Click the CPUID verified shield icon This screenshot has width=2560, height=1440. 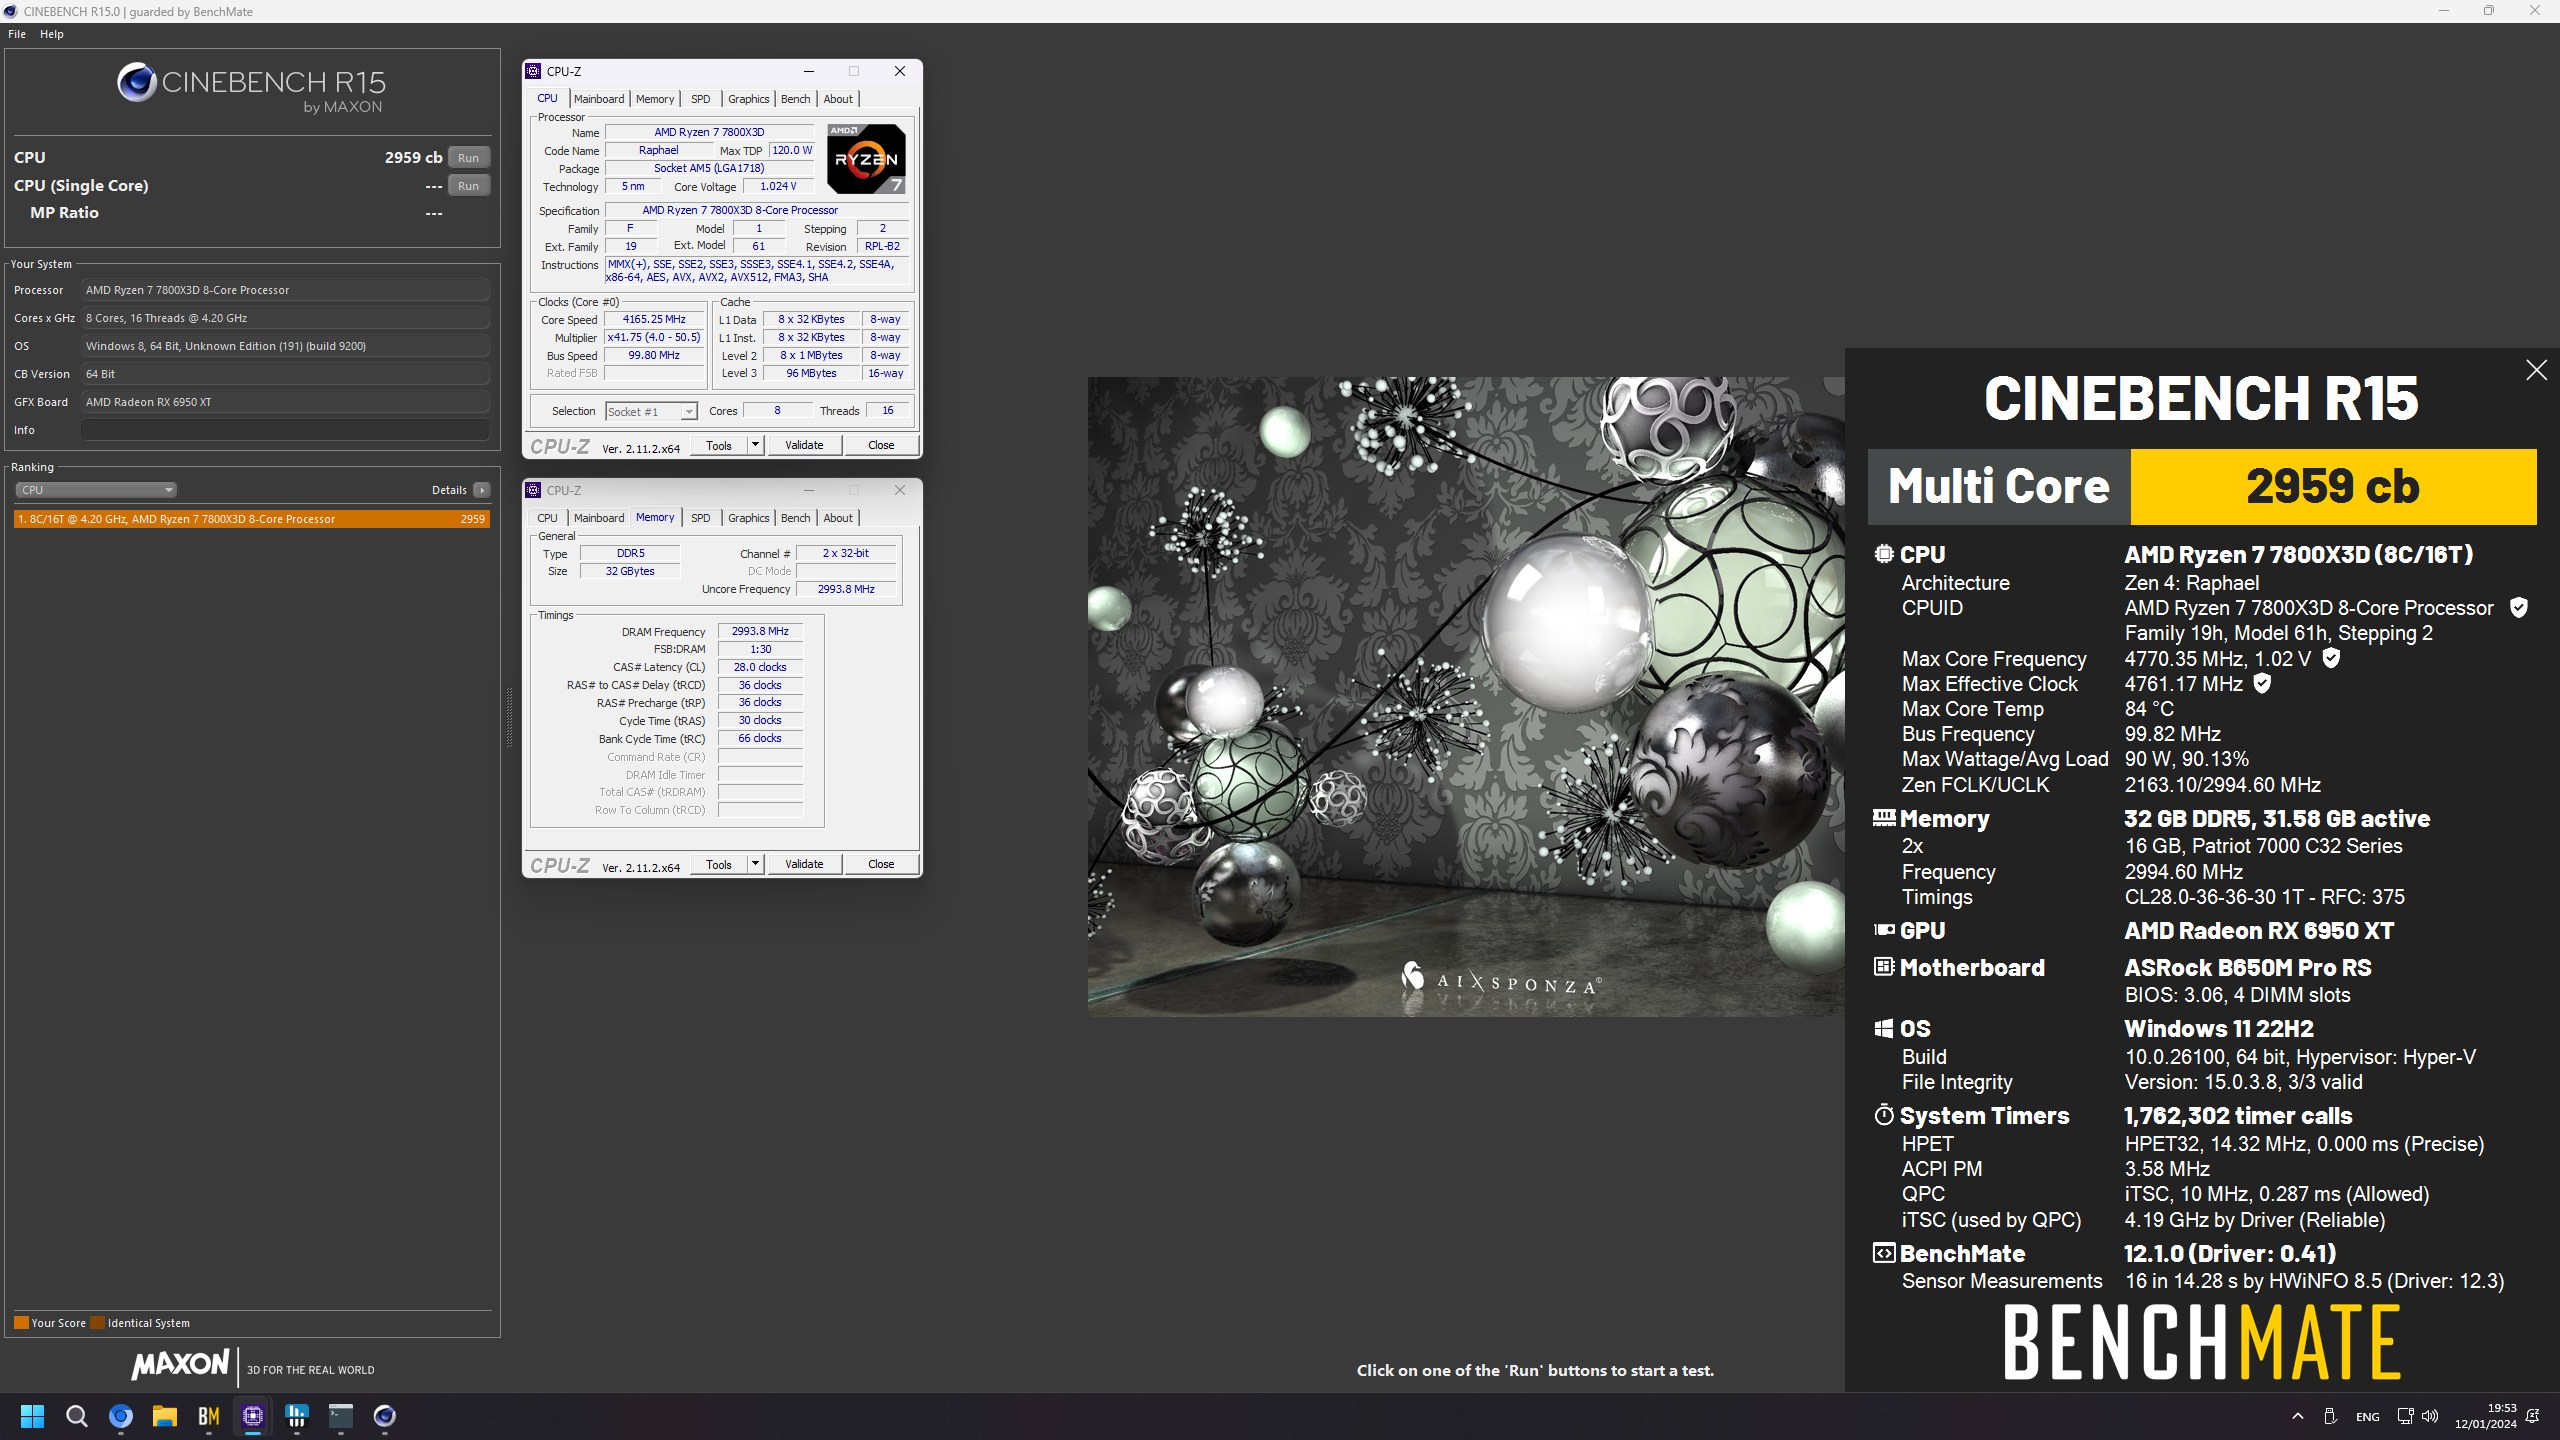click(2519, 608)
